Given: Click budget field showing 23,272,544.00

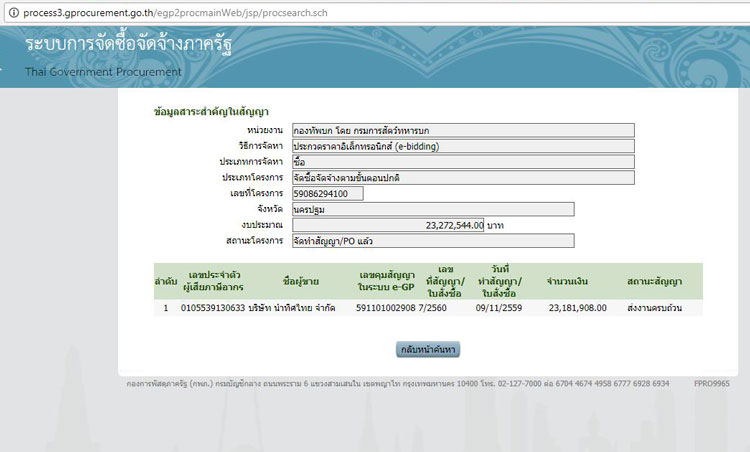Looking at the screenshot, I should pyautogui.click(x=388, y=226).
